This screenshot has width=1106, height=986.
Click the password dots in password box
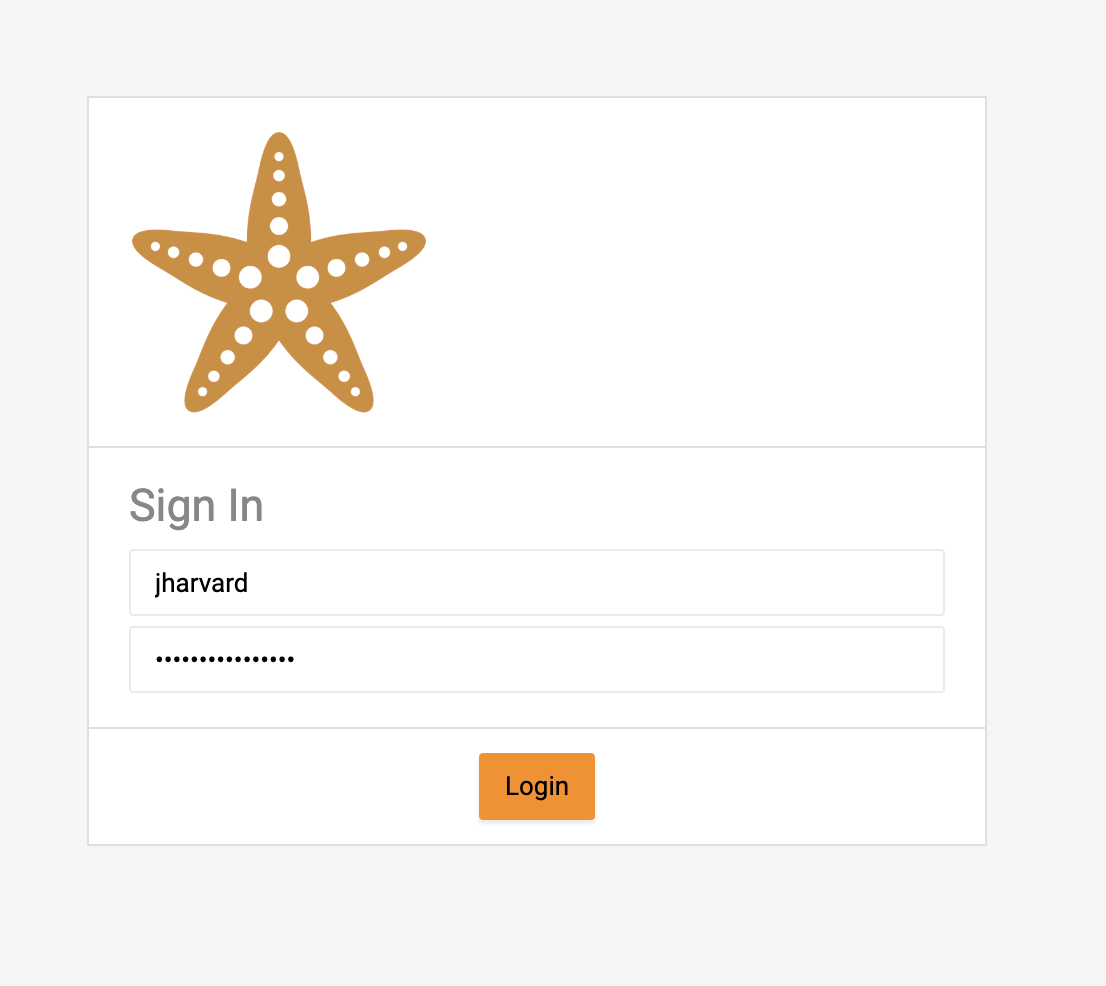[x=224, y=660]
